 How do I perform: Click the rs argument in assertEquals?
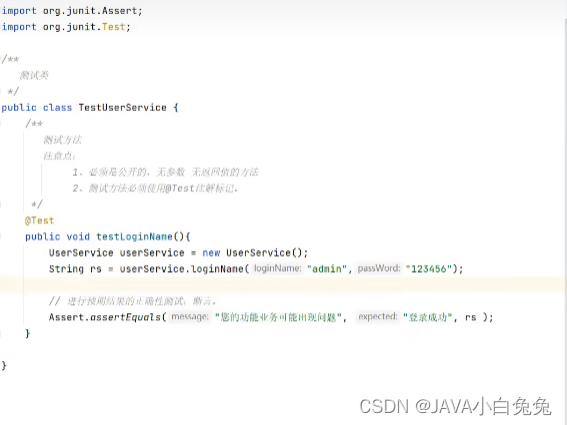click(470, 317)
